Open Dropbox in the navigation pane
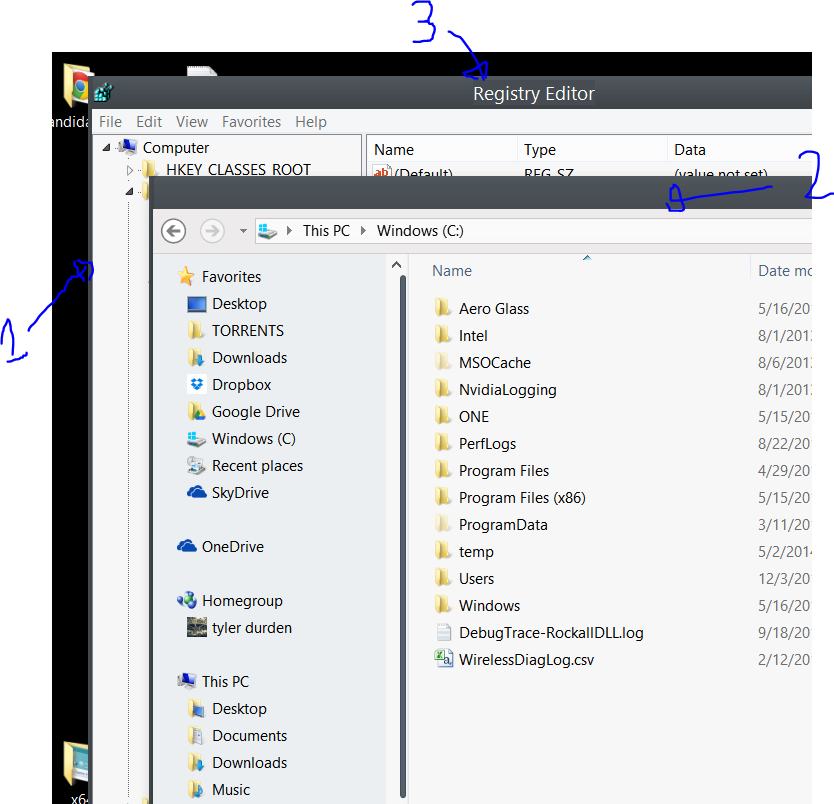Screen dimensions: 834x804 pyautogui.click(x=241, y=384)
